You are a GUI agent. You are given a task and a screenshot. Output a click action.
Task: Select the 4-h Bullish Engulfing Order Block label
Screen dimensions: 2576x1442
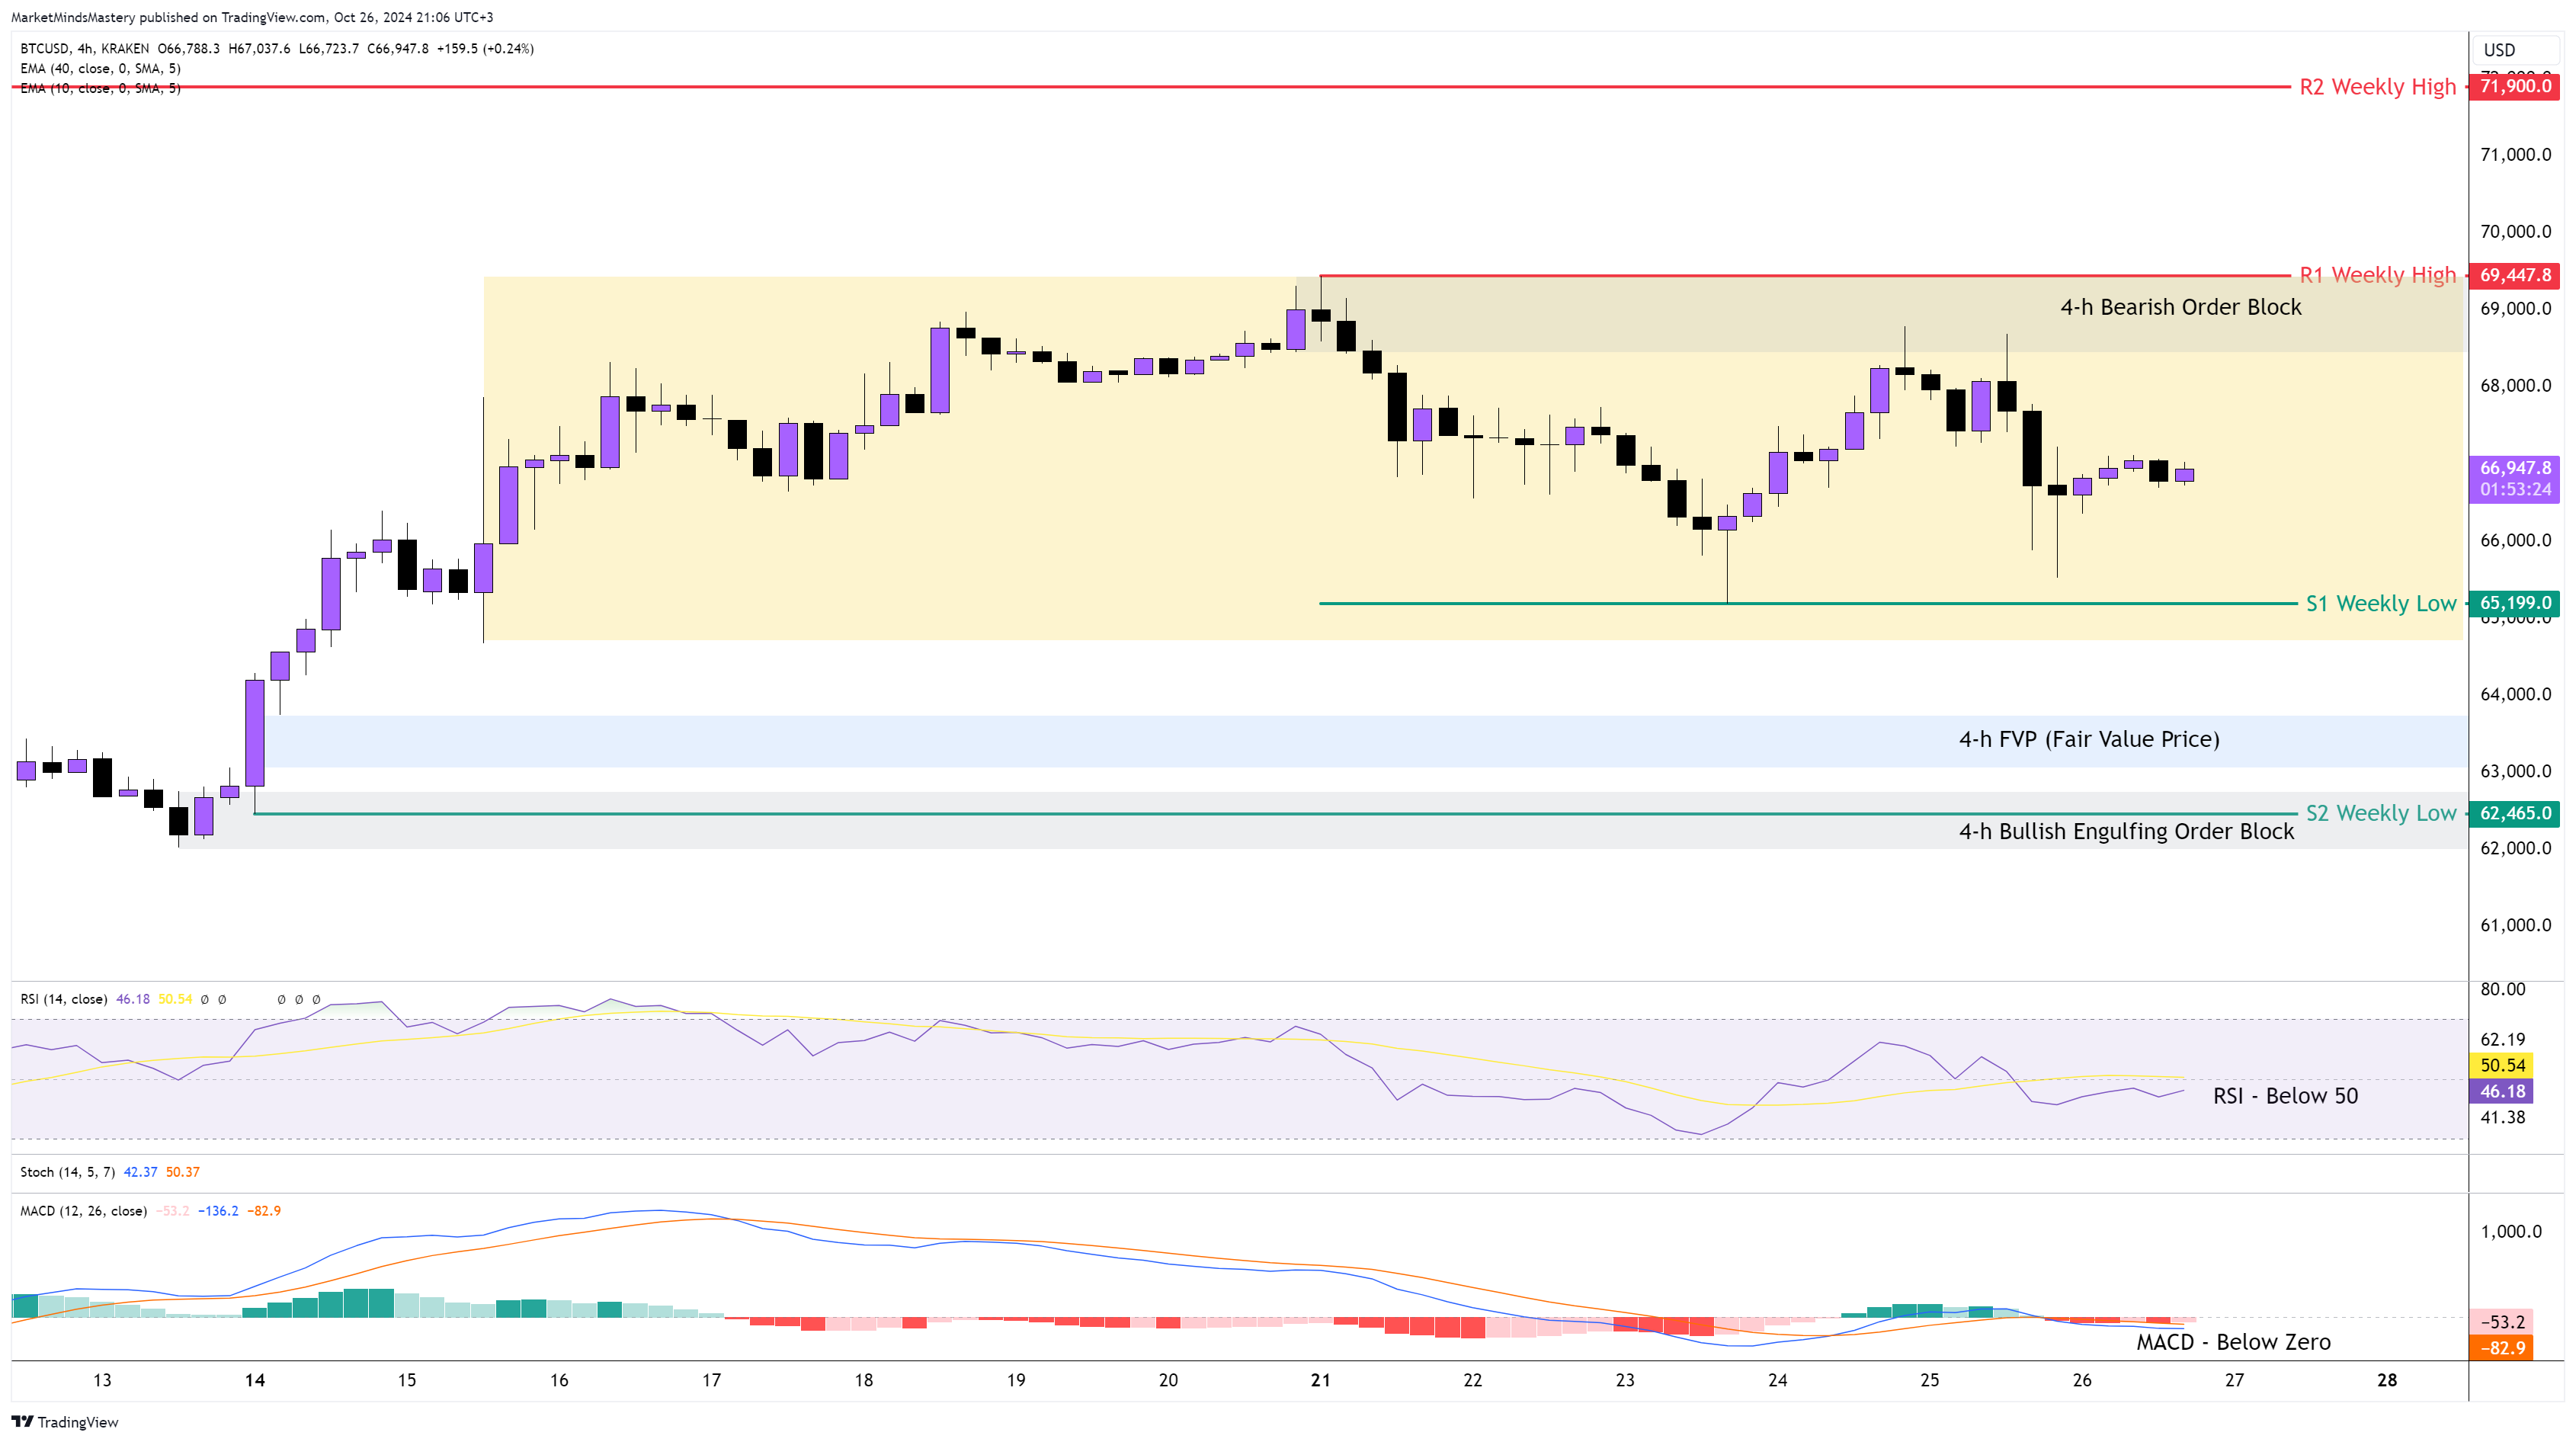click(x=2126, y=831)
